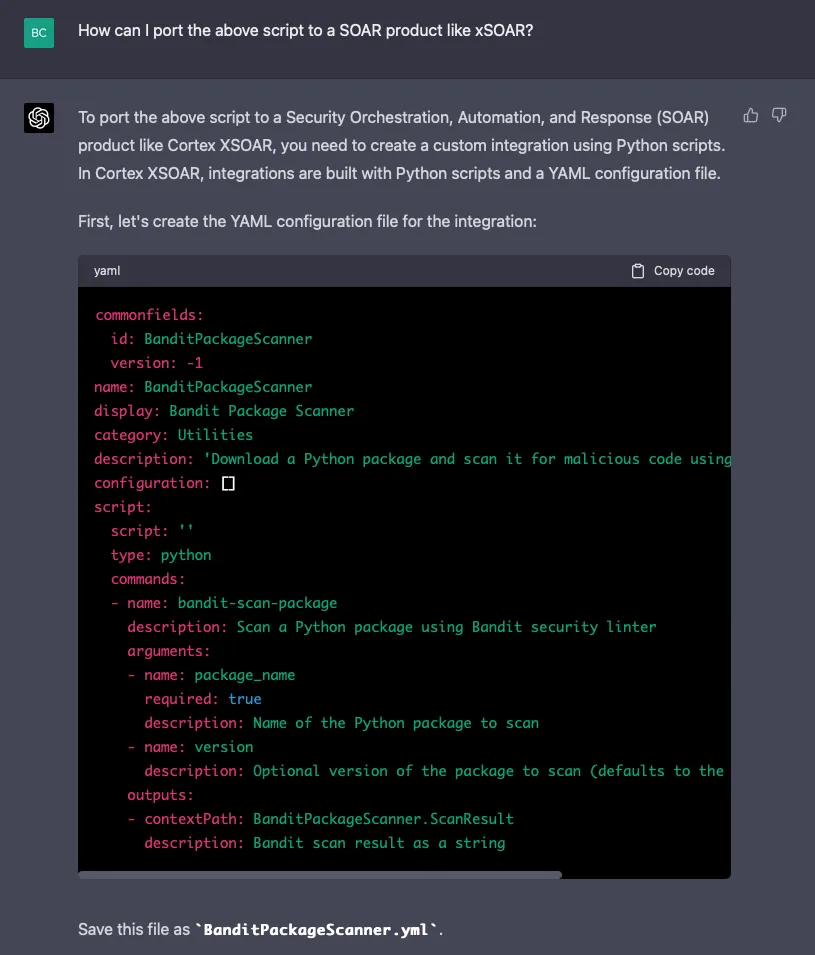
Task: Click the description 'Scan a Python package using Bandit'
Action: 392,627
